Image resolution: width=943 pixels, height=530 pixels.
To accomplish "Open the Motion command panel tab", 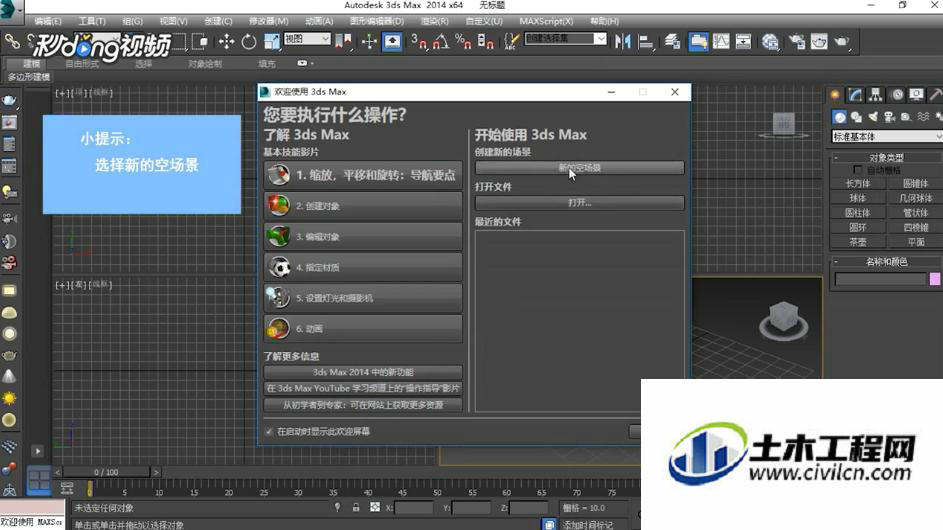I will click(897, 94).
